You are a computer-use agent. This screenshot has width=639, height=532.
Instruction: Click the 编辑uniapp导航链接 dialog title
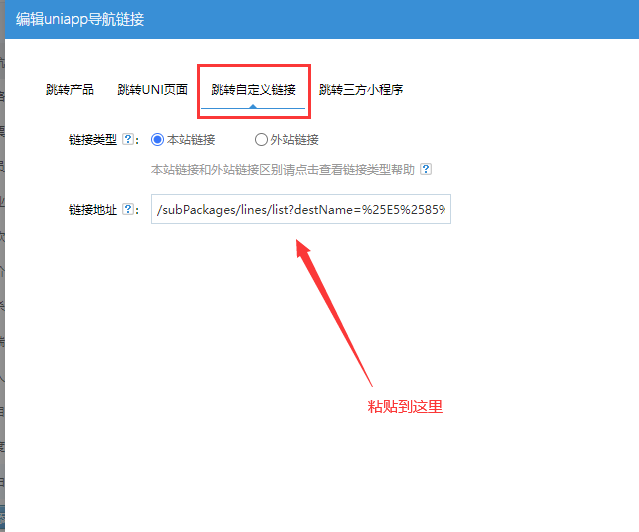pos(80,20)
